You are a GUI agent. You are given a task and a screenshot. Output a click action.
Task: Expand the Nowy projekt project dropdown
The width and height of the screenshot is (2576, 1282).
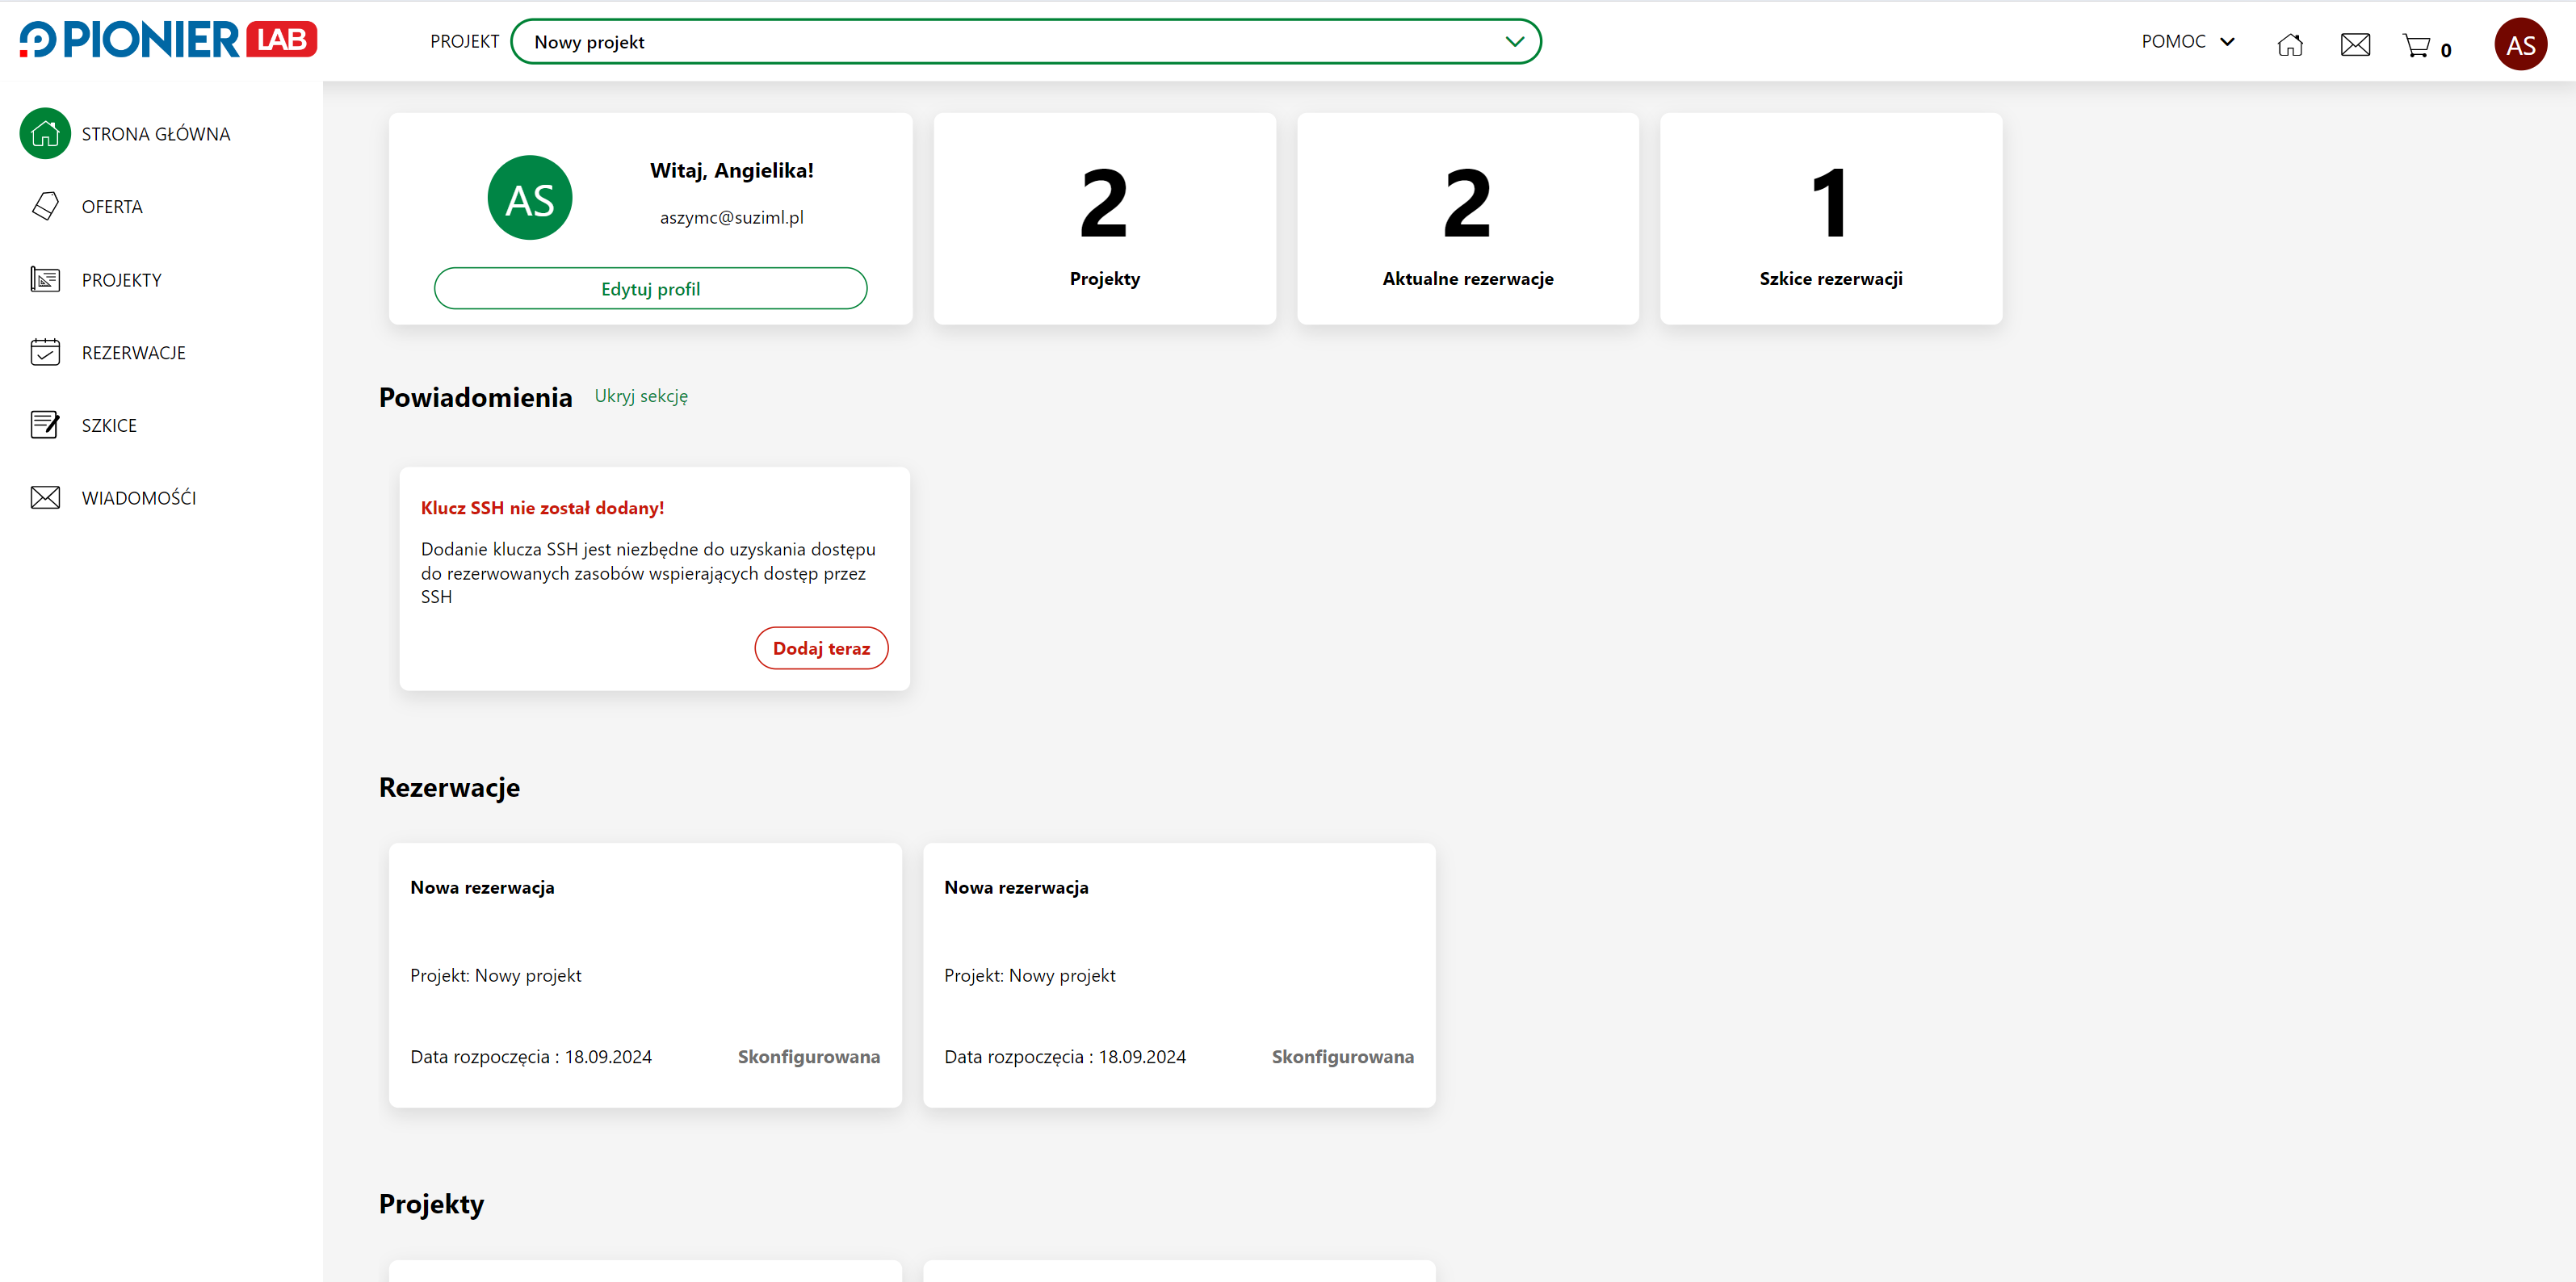pyautogui.click(x=1026, y=42)
